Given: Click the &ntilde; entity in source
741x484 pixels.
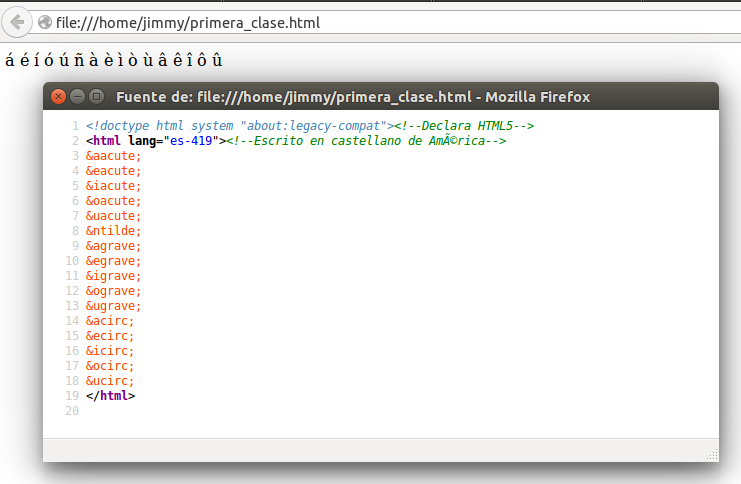Looking at the screenshot, I should click(114, 231).
